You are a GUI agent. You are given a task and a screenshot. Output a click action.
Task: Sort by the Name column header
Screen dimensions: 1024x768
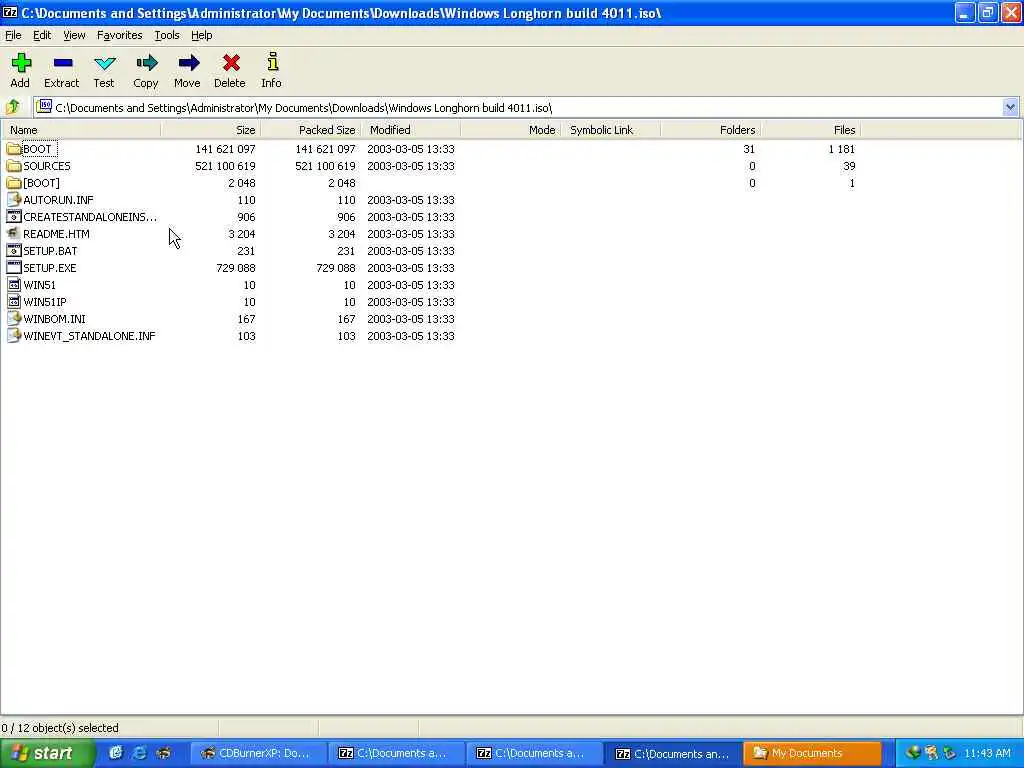click(x=81, y=130)
